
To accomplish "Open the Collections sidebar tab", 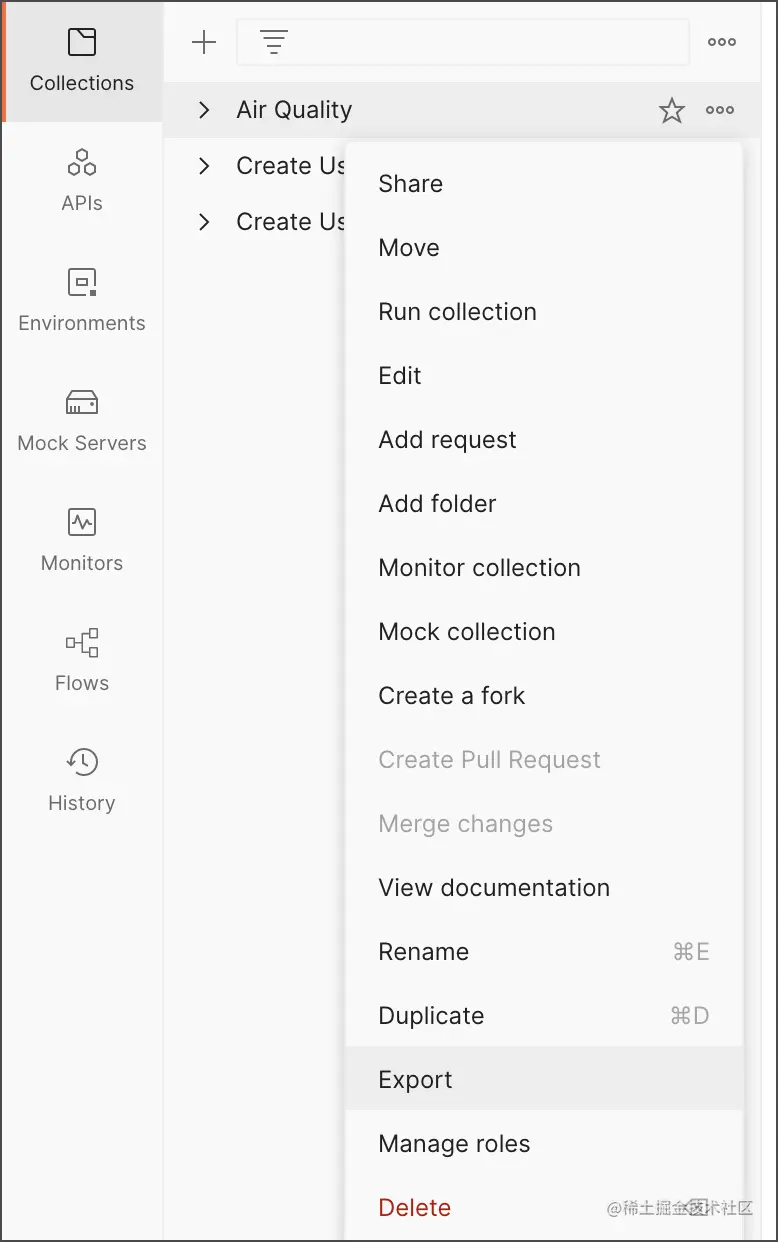I will (82, 61).
